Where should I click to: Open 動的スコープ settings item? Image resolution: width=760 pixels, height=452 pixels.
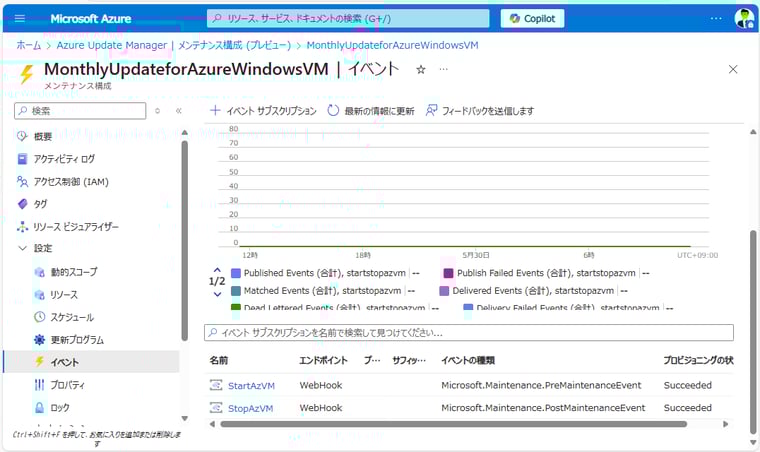[74, 272]
